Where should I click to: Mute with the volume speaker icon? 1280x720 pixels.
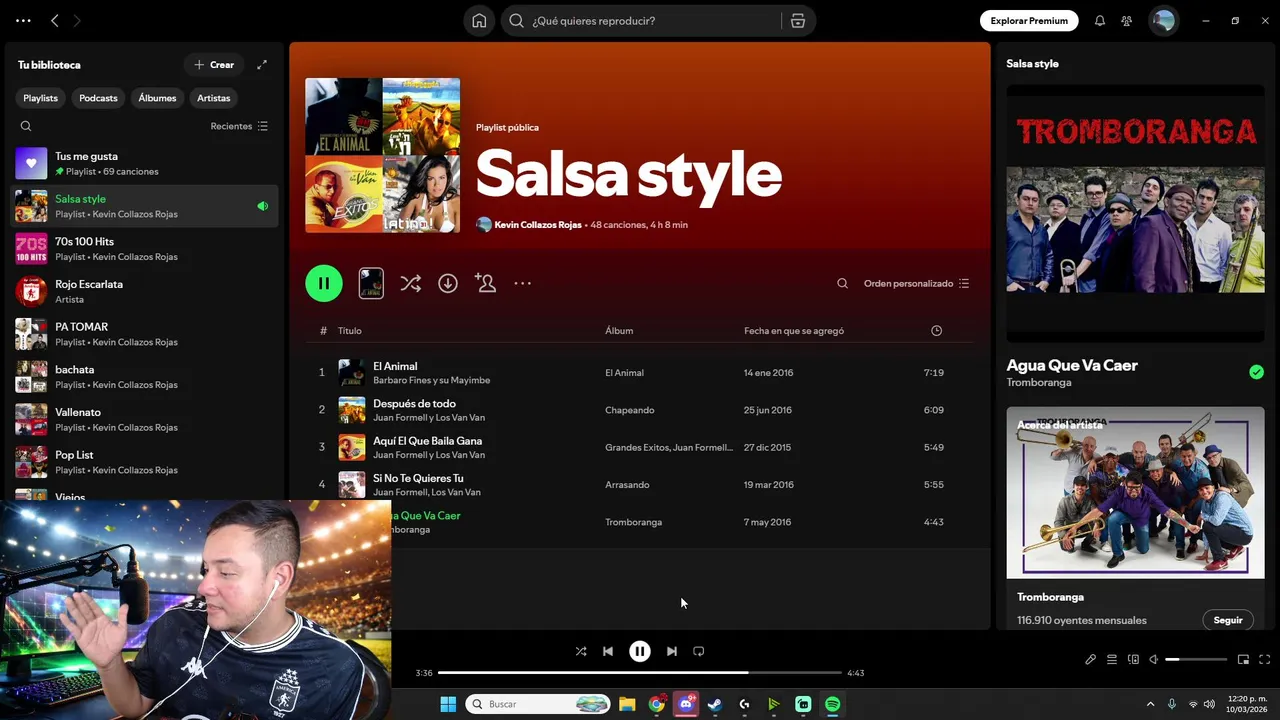[x=1153, y=659]
